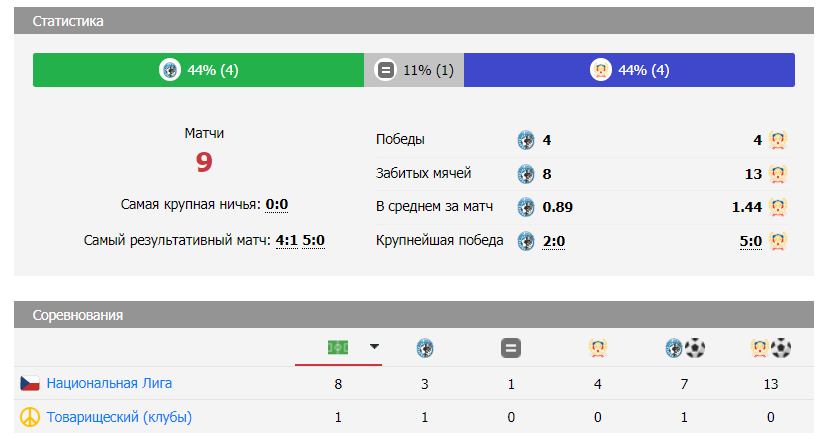Click the blue team crest column header
Viewport: 826px width, 442px height.
tap(425, 348)
